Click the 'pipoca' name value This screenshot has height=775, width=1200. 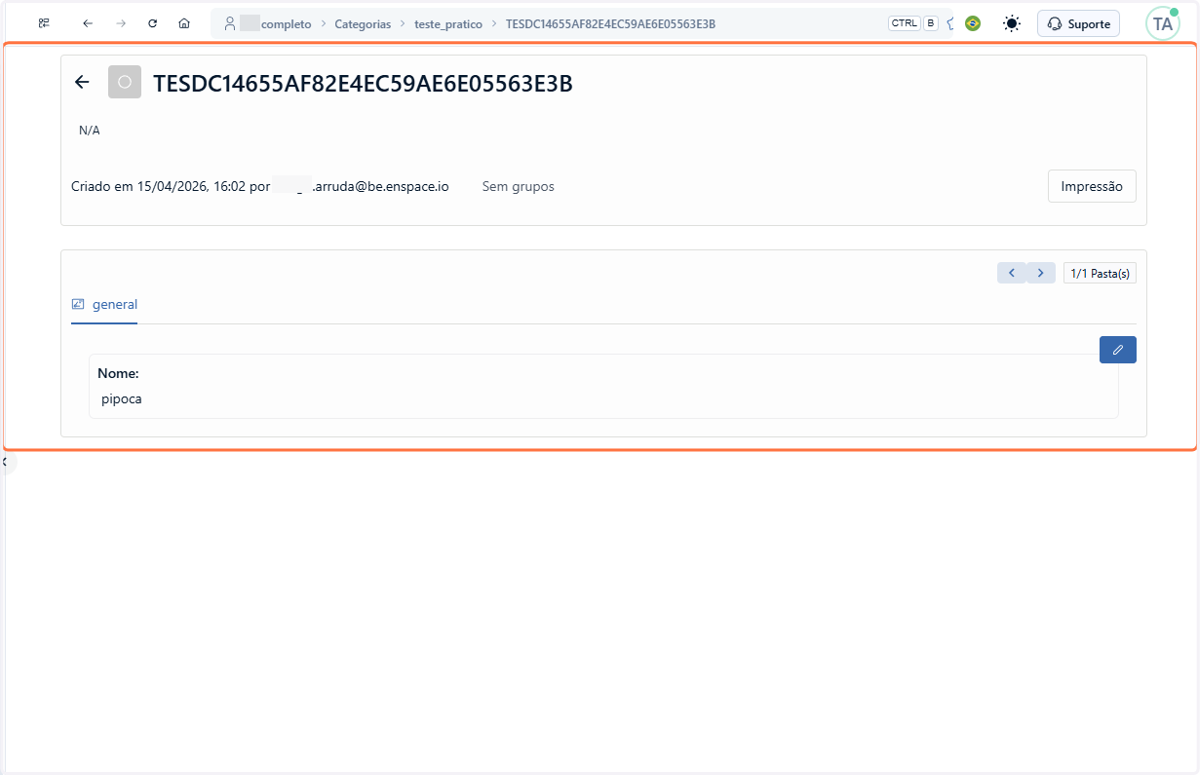pos(121,399)
